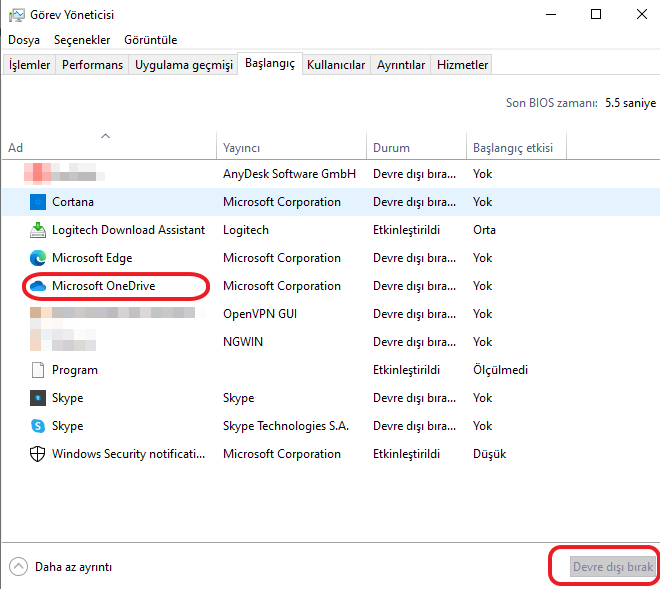Image resolution: width=660 pixels, height=589 pixels.
Task: Switch to the Uygulama geçmişi tab
Action: [184, 65]
